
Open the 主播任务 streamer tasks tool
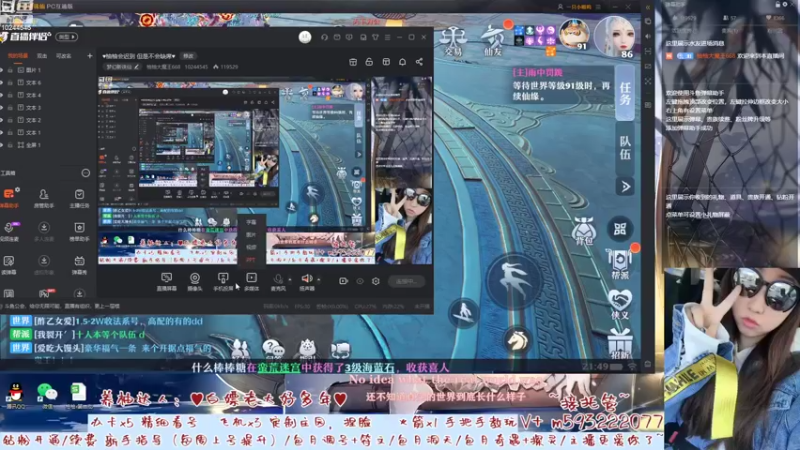(79, 198)
